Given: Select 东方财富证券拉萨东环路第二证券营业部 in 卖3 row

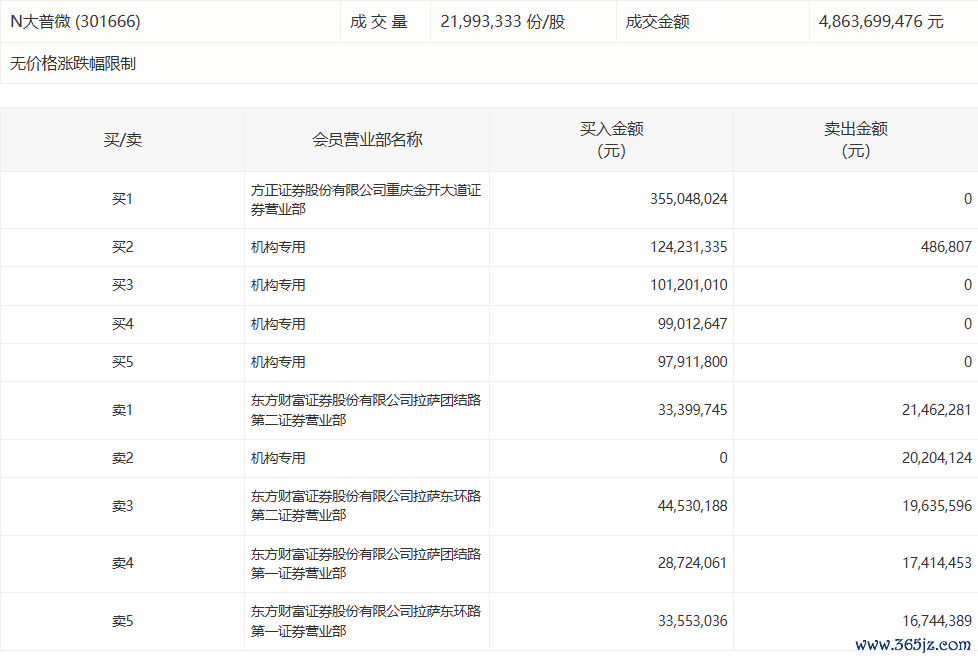Looking at the screenshot, I should (x=366, y=506).
